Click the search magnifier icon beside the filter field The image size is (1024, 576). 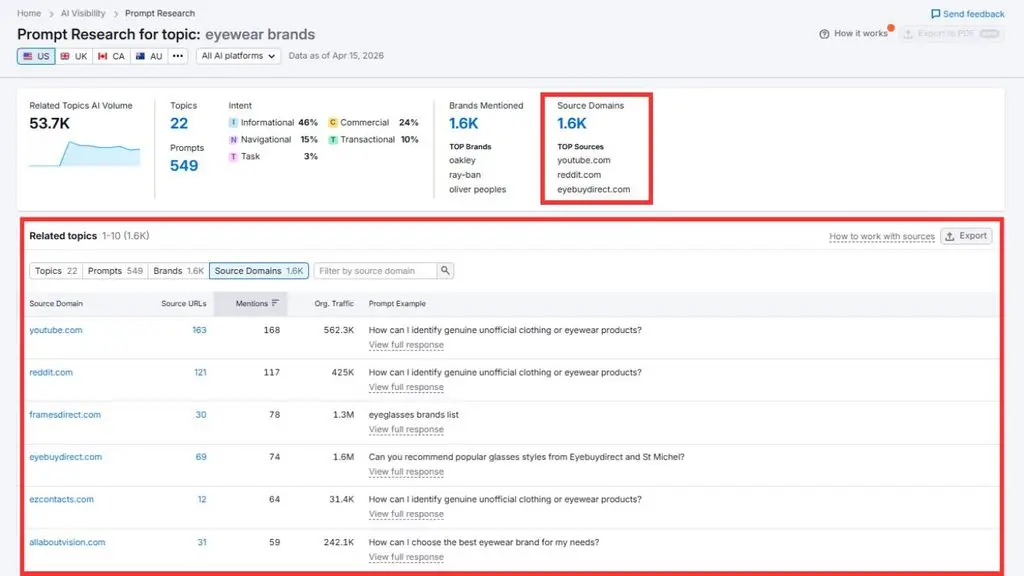445,270
